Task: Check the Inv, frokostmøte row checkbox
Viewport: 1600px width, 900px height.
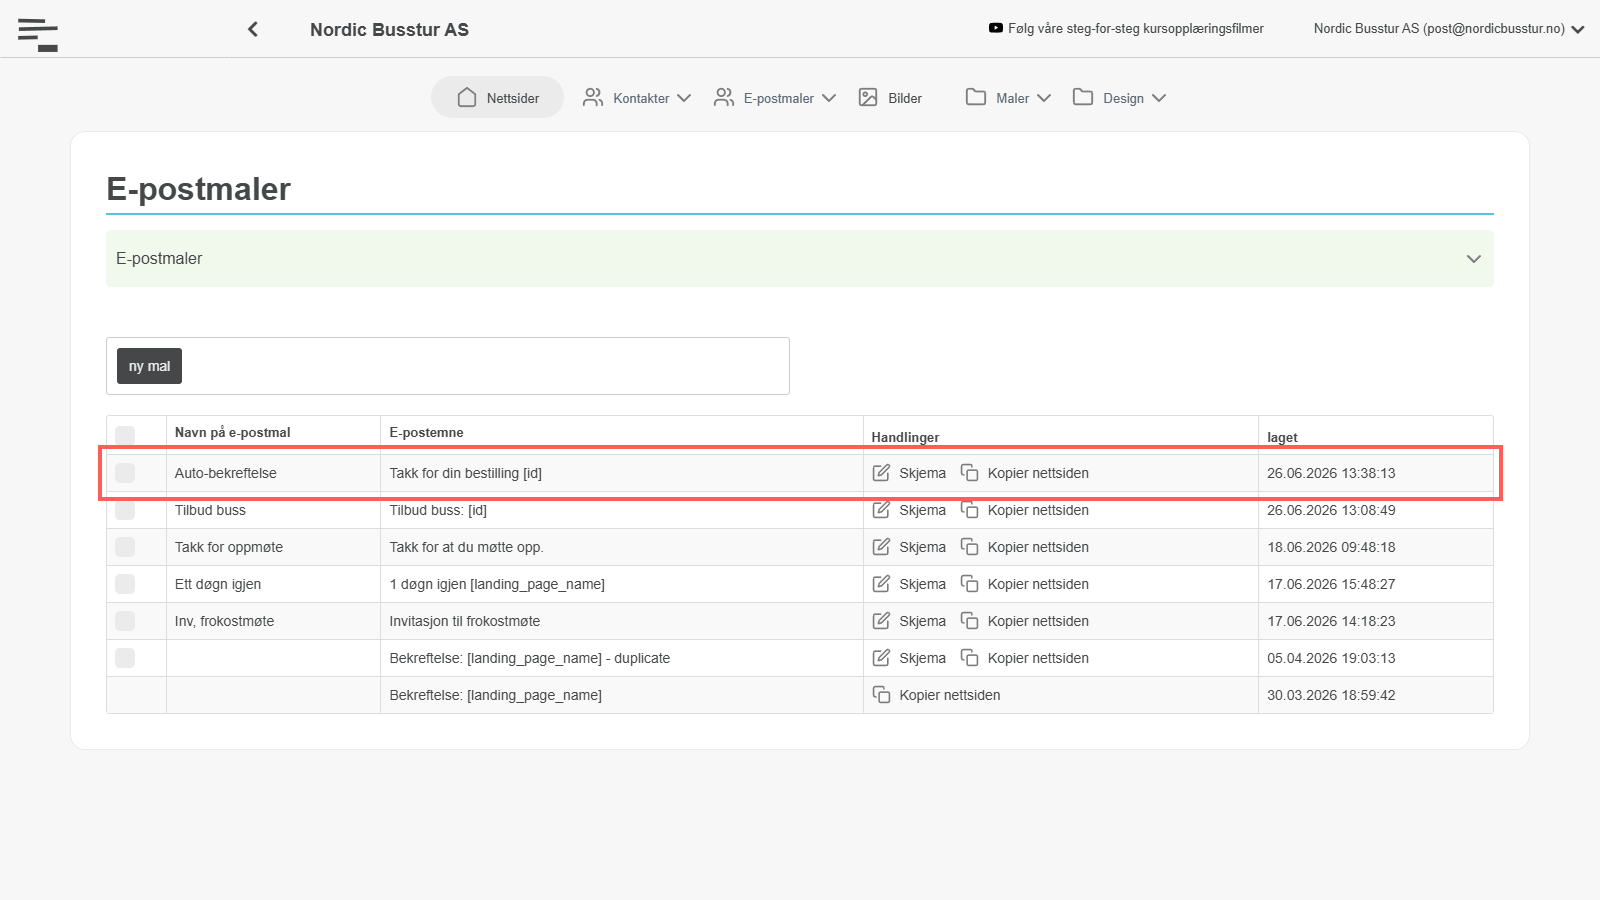Action: click(x=125, y=621)
